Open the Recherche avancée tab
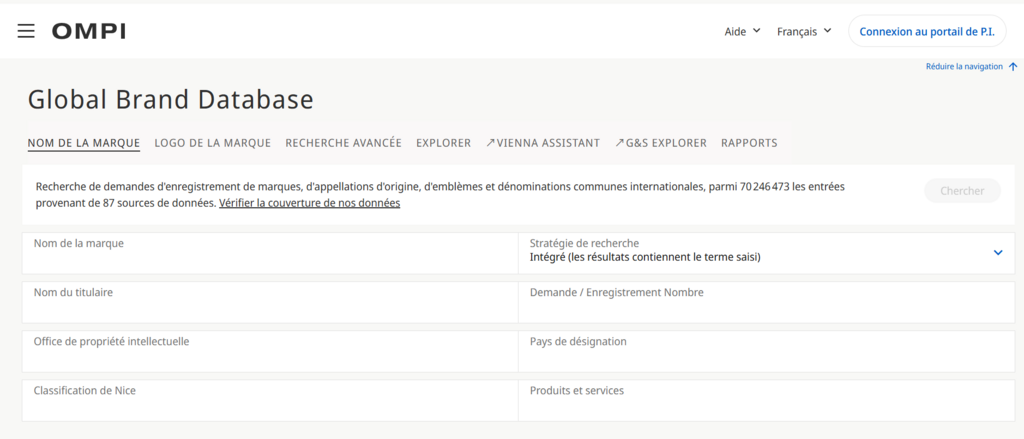This screenshot has width=1024, height=439. tap(343, 143)
